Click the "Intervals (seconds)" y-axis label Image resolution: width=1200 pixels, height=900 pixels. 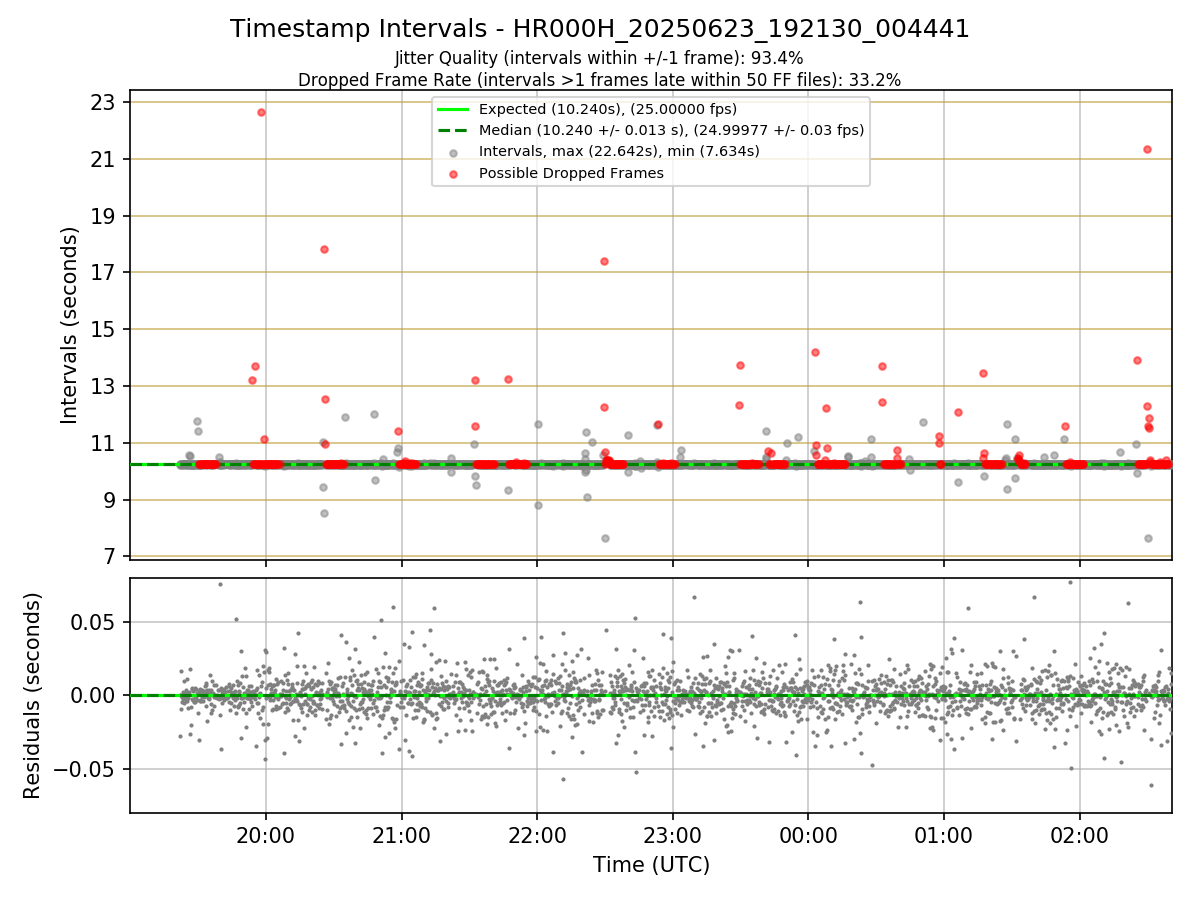coord(70,324)
